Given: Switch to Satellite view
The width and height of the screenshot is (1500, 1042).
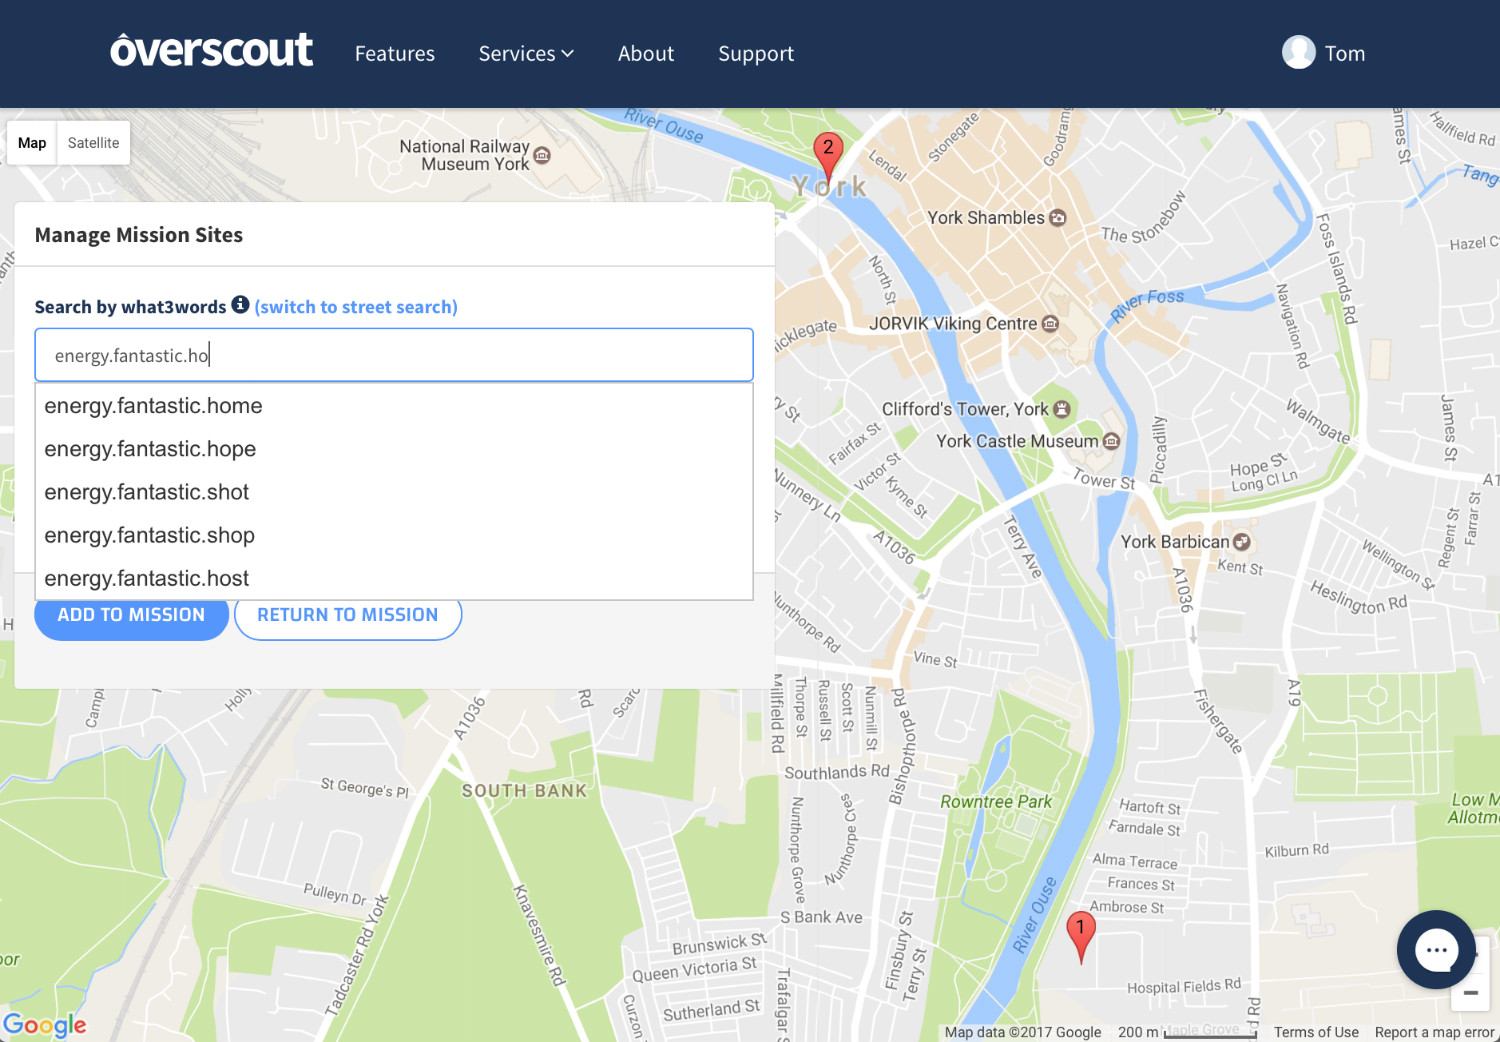Looking at the screenshot, I should 93,143.
